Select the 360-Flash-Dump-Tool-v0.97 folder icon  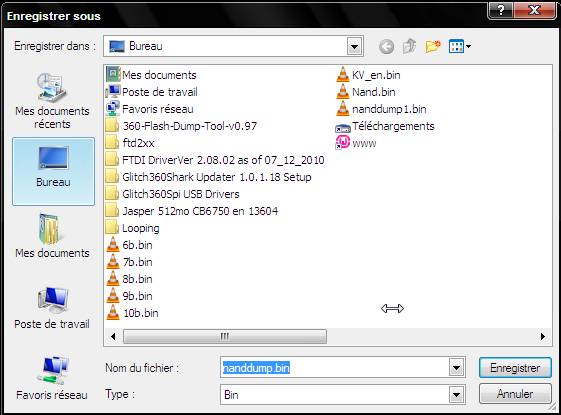coord(112,126)
